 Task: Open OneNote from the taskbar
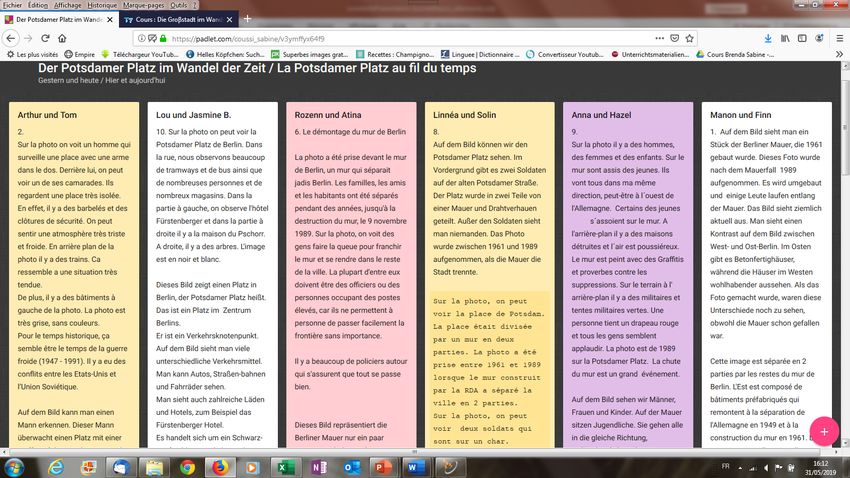(x=319, y=467)
